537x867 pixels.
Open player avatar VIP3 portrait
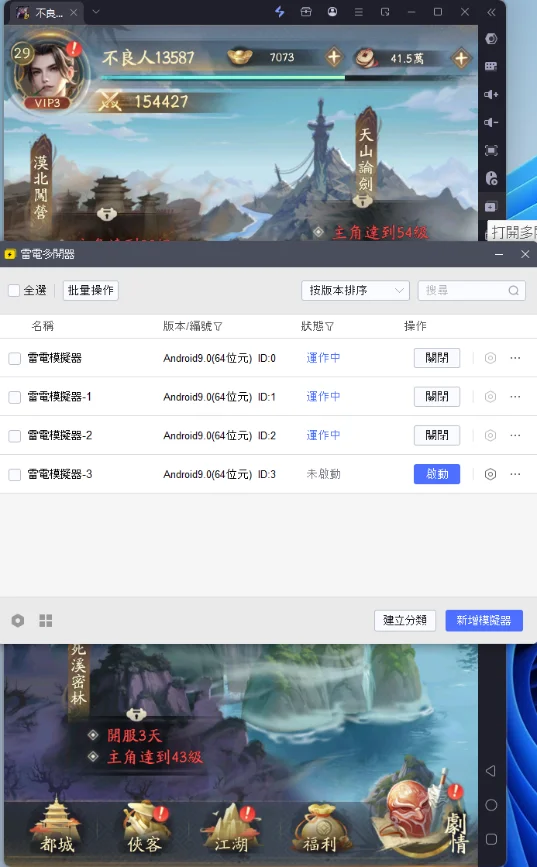(x=48, y=72)
